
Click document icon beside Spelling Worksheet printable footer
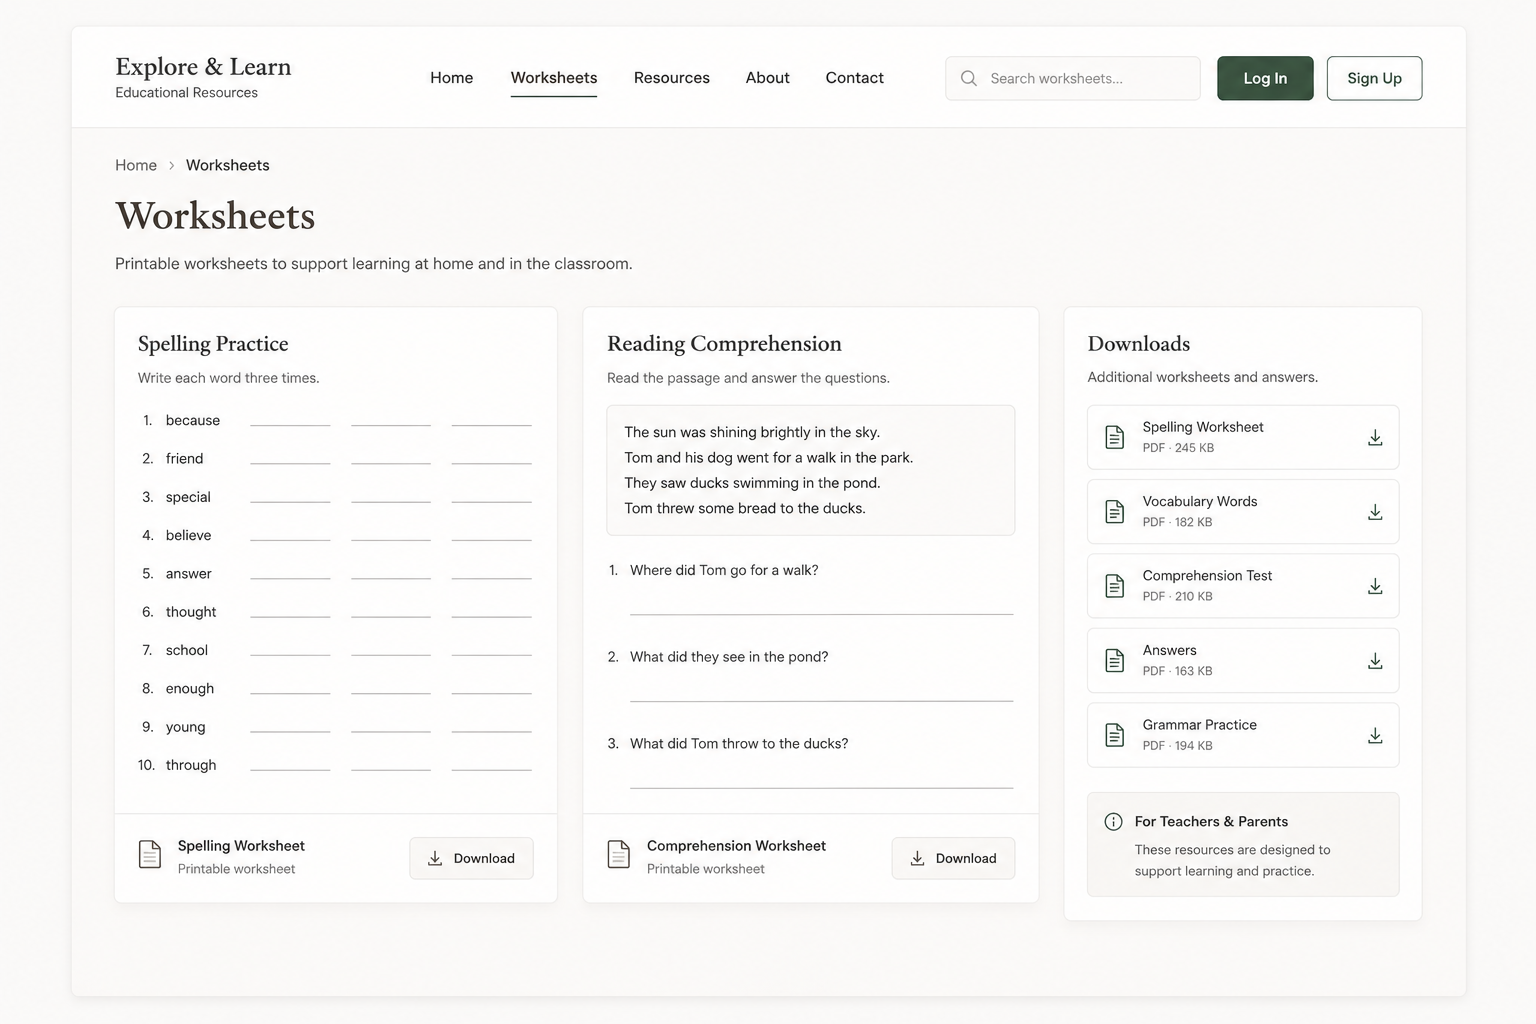point(150,855)
